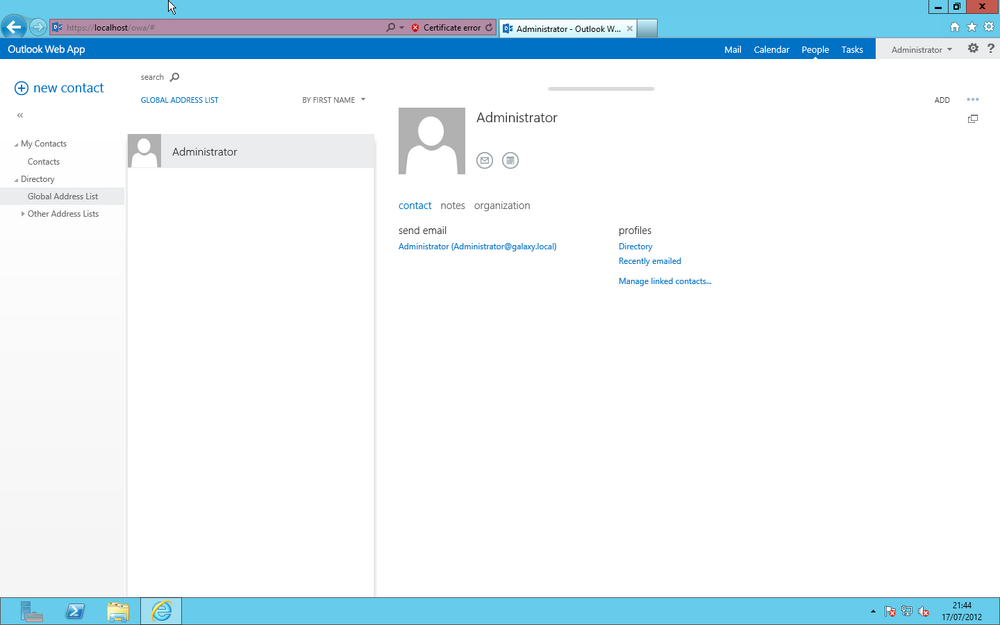
Task: Select the contact tab
Action: [415, 205]
